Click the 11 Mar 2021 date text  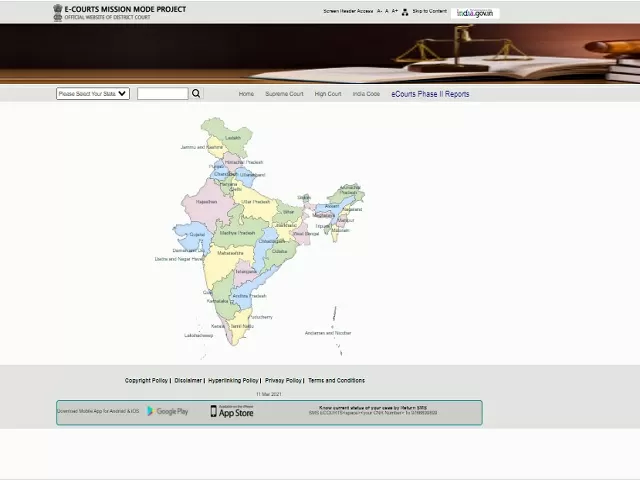[269, 394]
